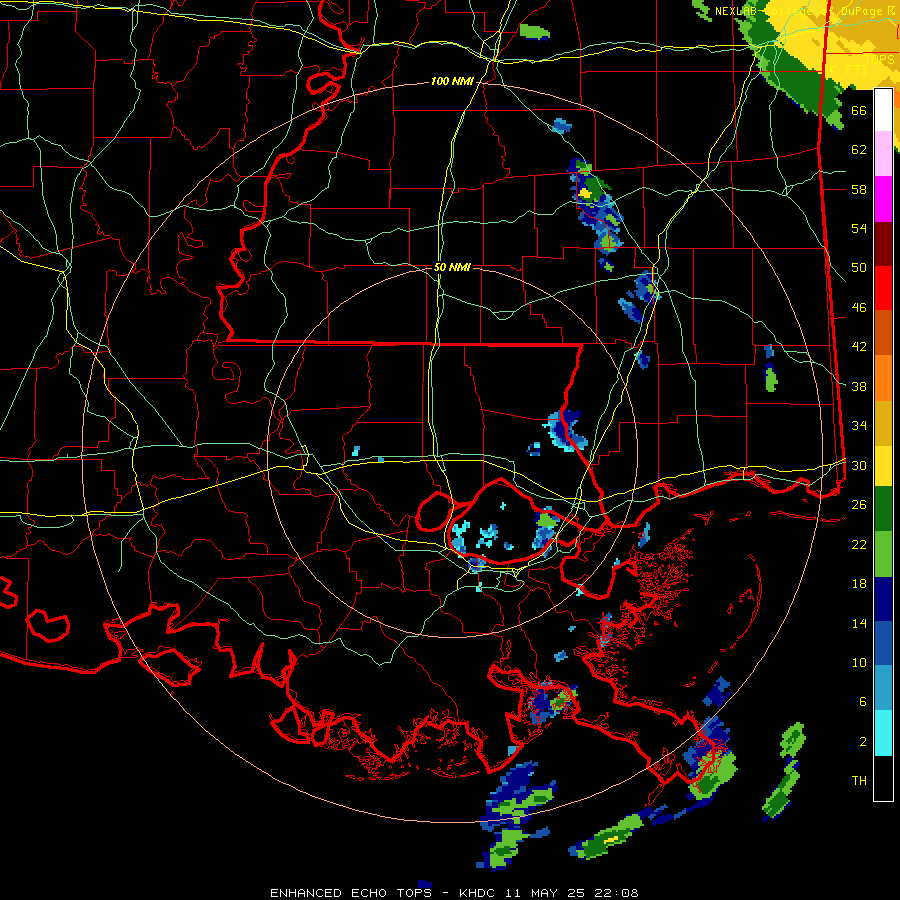Select the dark green legend swatch
Image resolution: width=900 pixels, height=900 pixels.
coord(883,509)
